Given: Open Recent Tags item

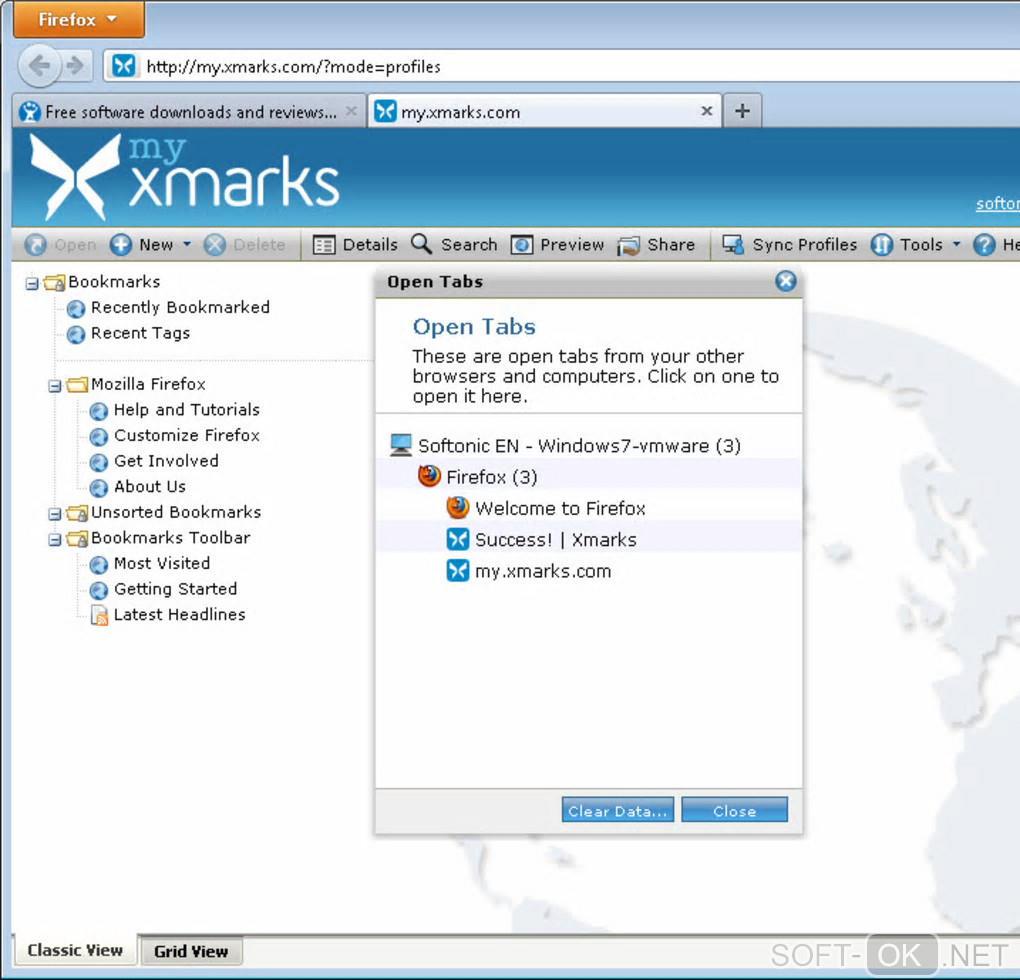Looking at the screenshot, I should click(141, 333).
